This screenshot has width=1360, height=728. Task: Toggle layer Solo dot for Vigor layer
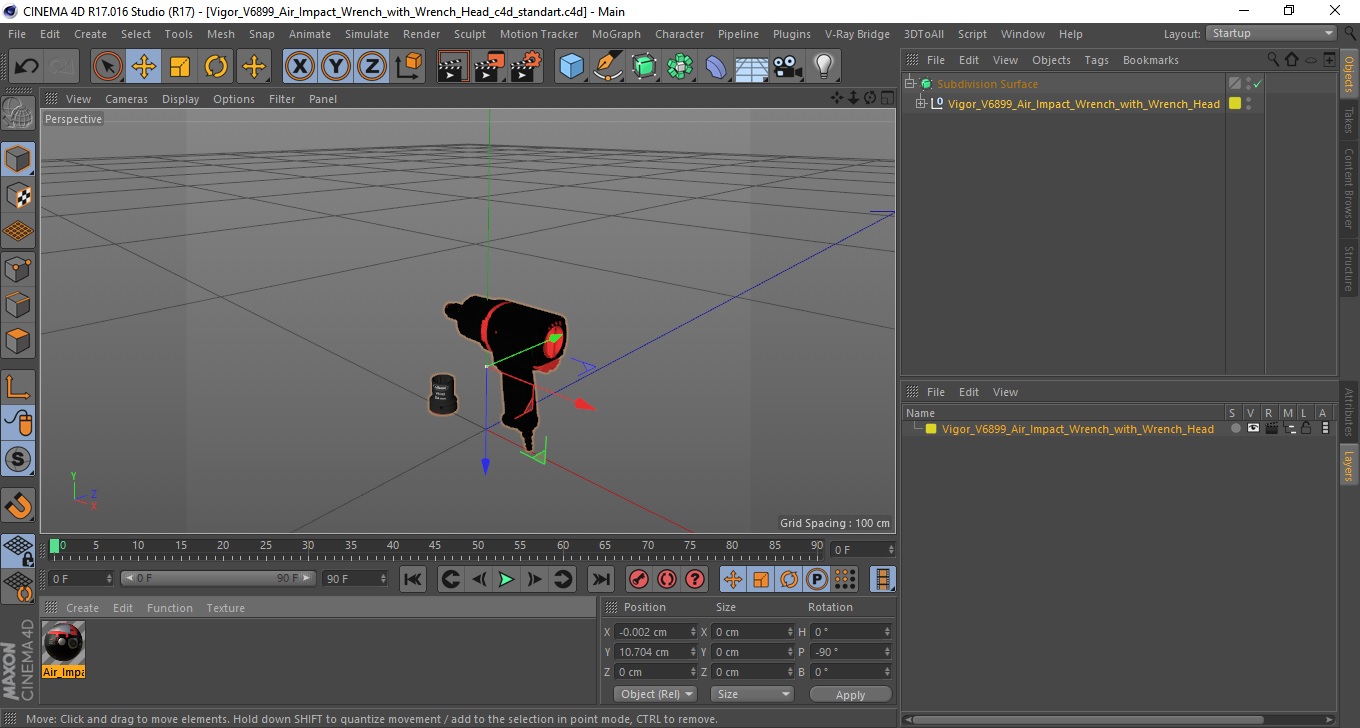coord(1236,428)
